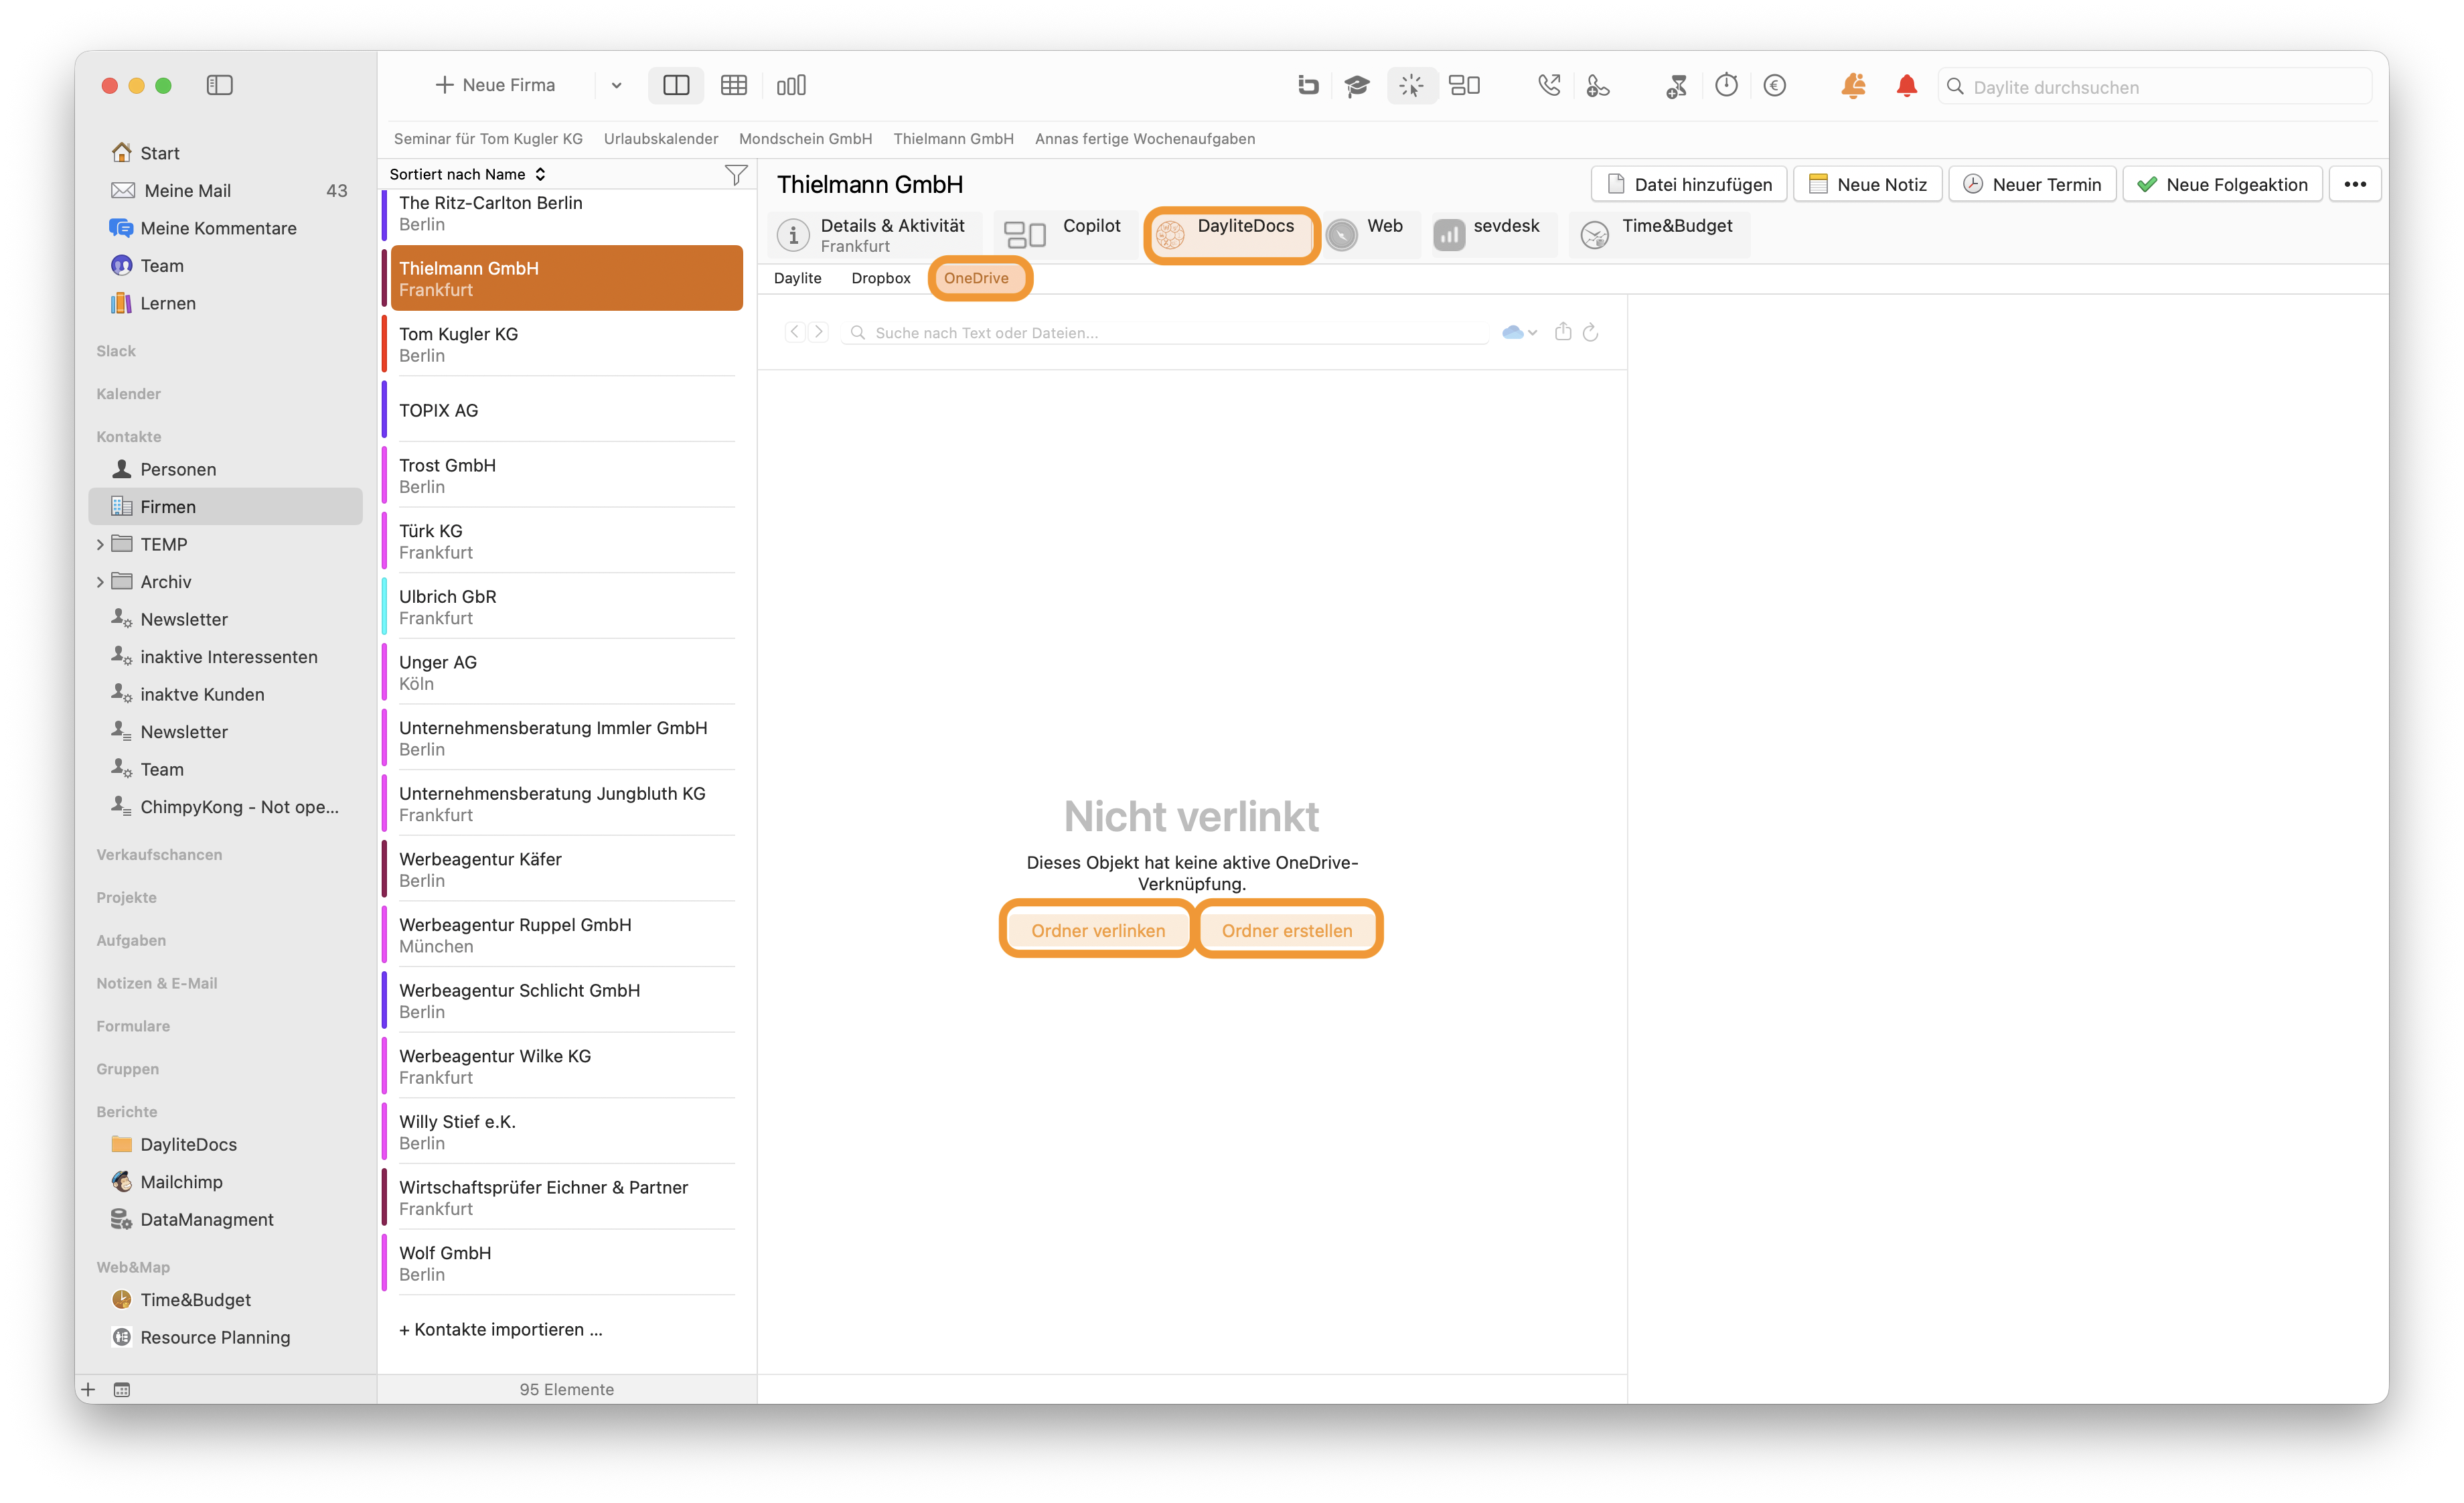Open the Copilot panels toolbar icon
Viewport: 2464px width, 1503px height.
point(1464,85)
